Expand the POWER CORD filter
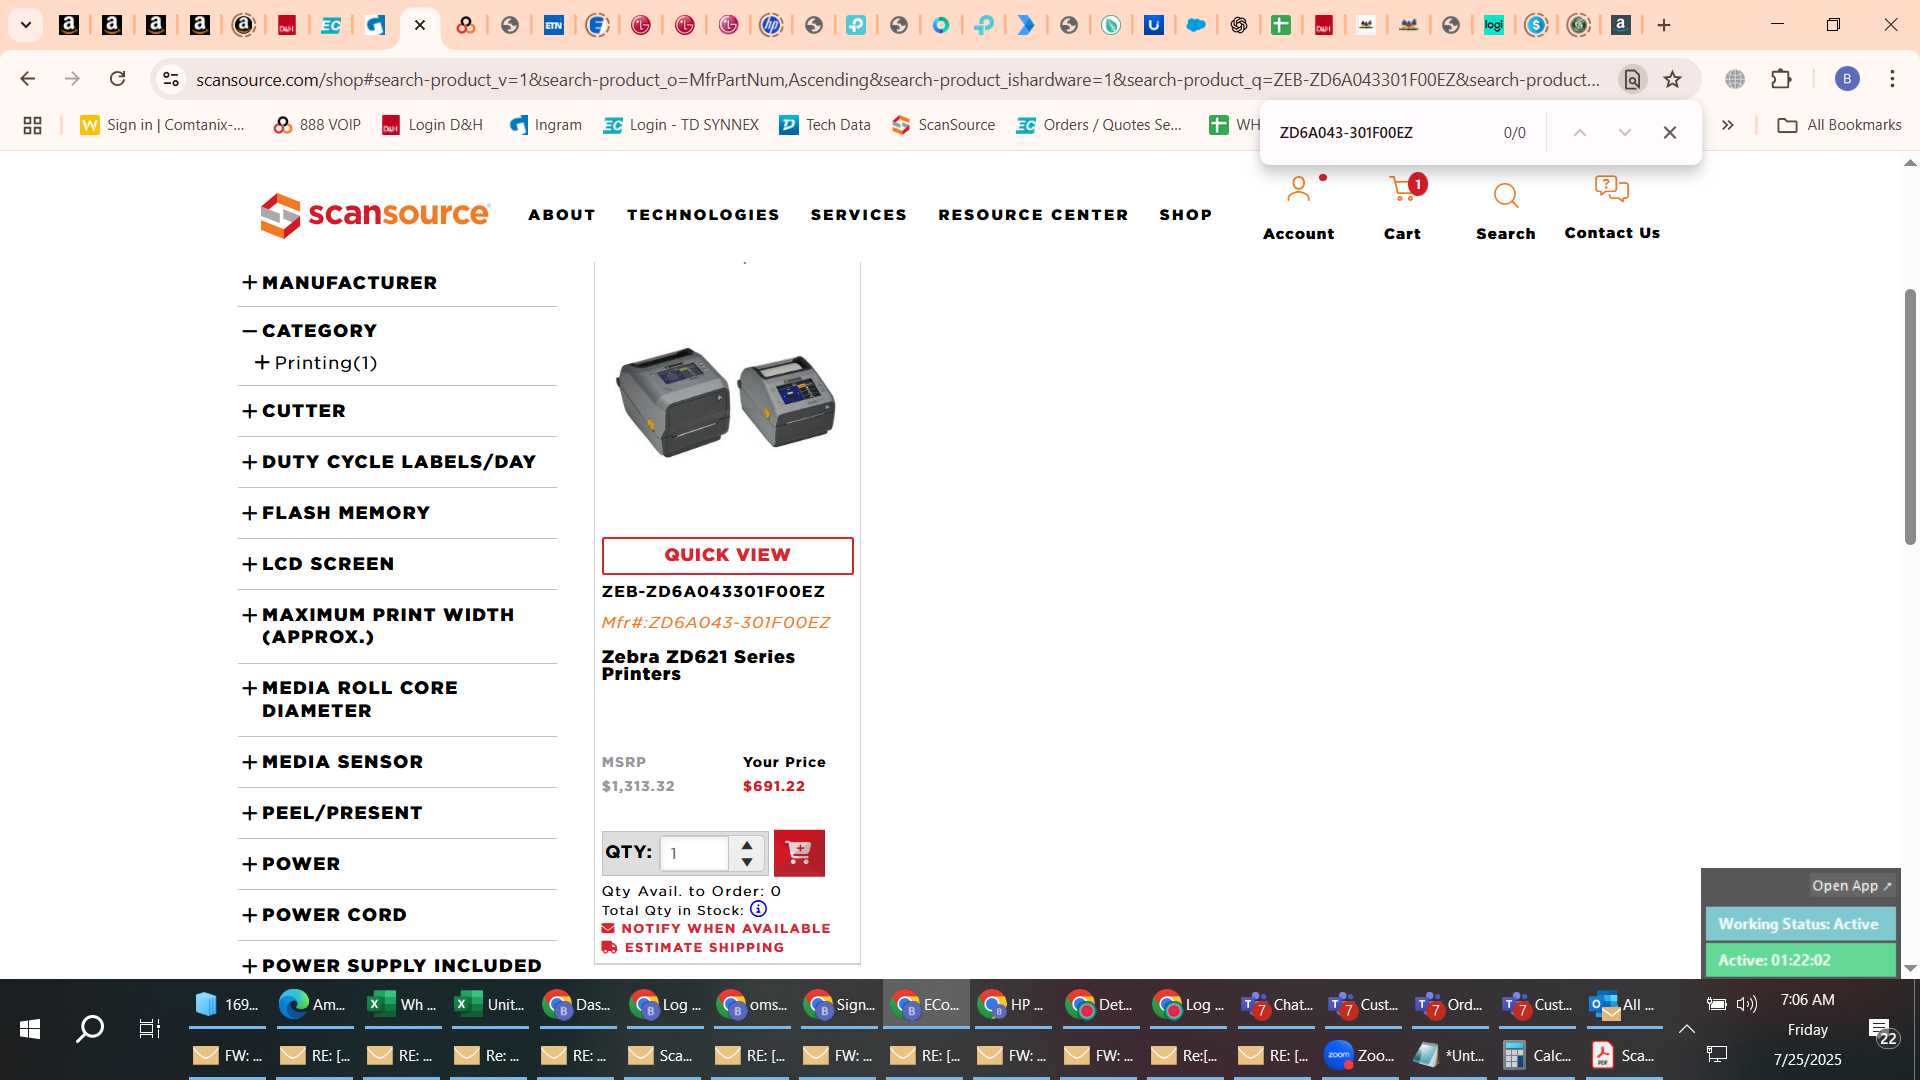The height and width of the screenshot is (1080, 1920). point(325,915)
